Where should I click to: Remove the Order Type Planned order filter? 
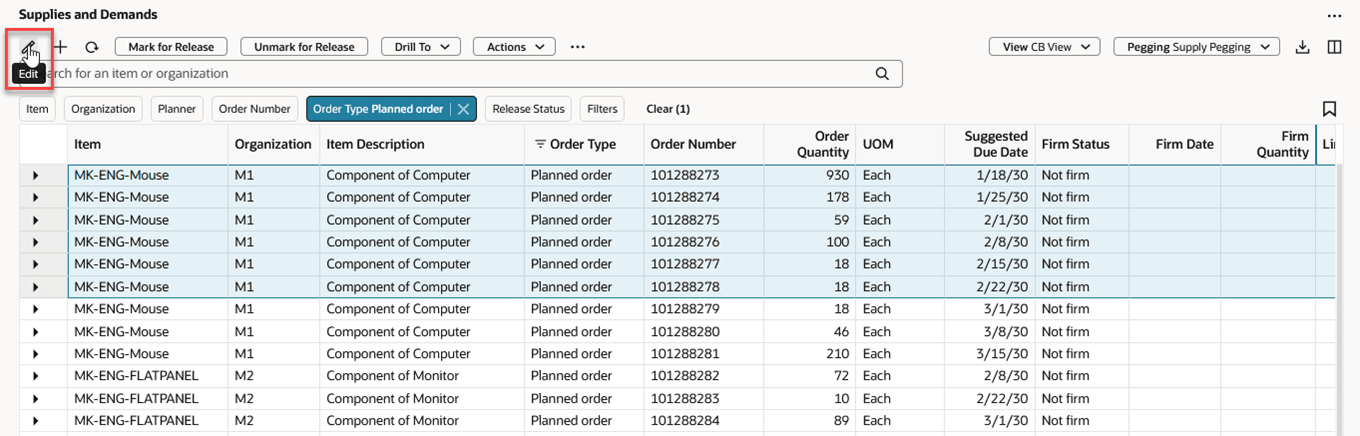464,109
